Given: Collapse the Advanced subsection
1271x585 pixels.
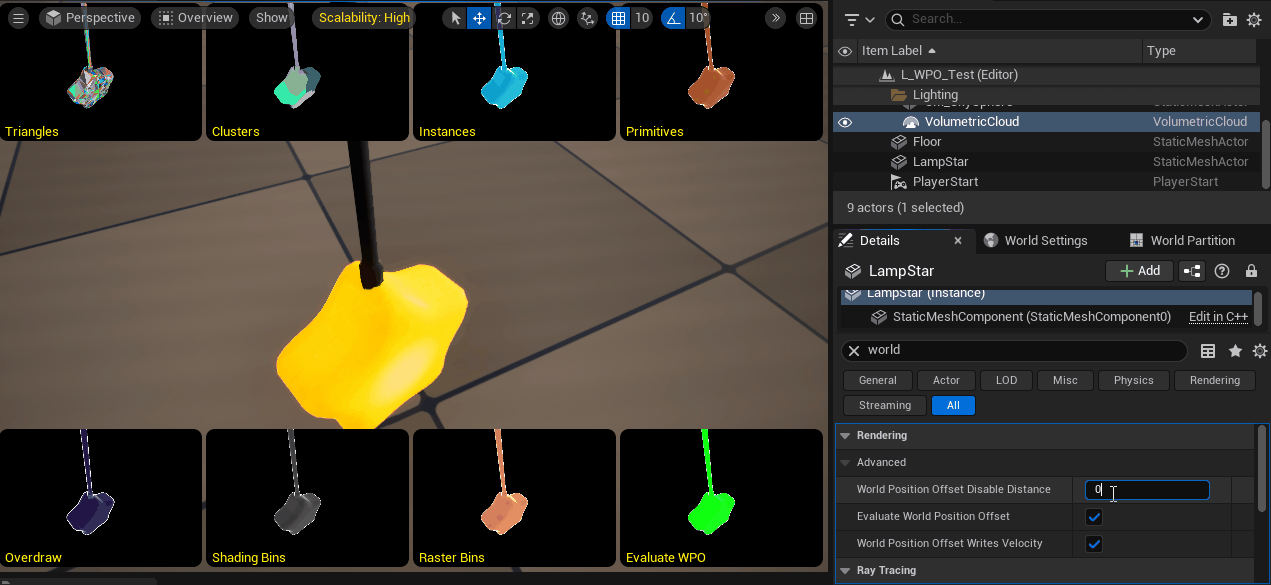Looking at the screenshot, I should (x=845, y=463).
